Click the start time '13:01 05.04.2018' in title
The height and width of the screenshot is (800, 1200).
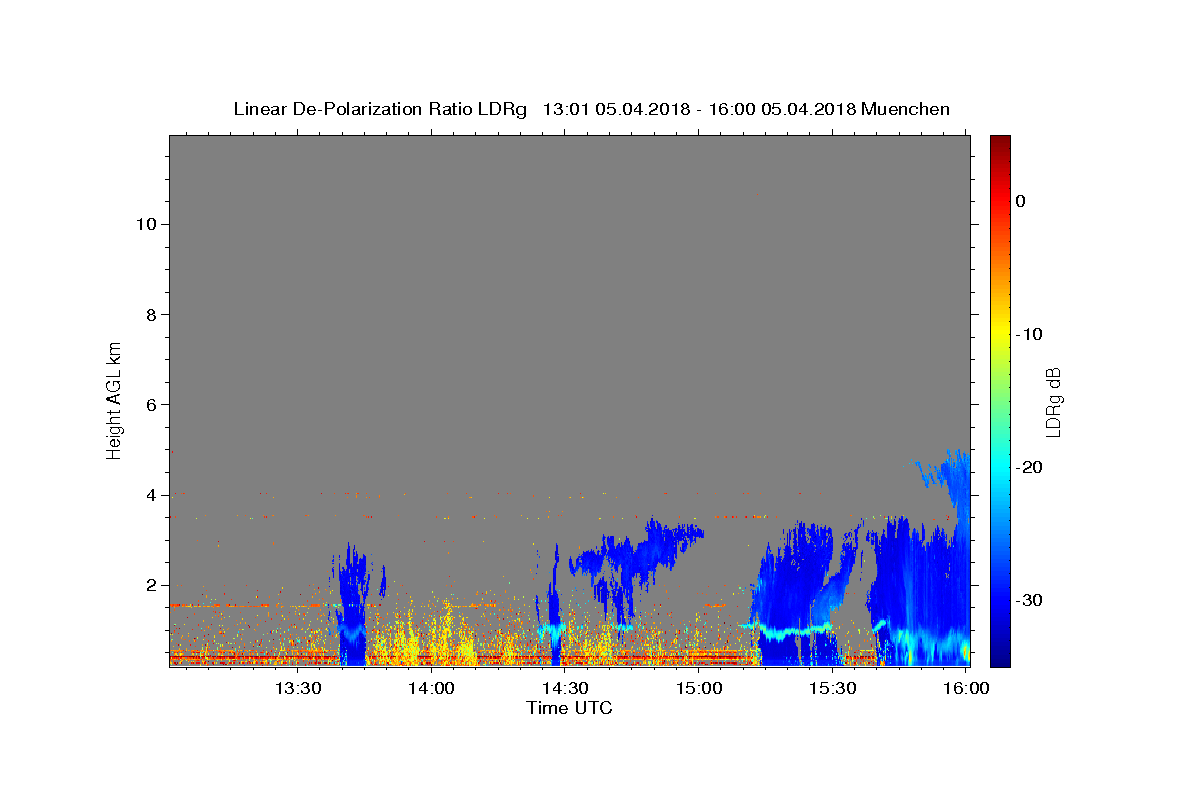616,109
